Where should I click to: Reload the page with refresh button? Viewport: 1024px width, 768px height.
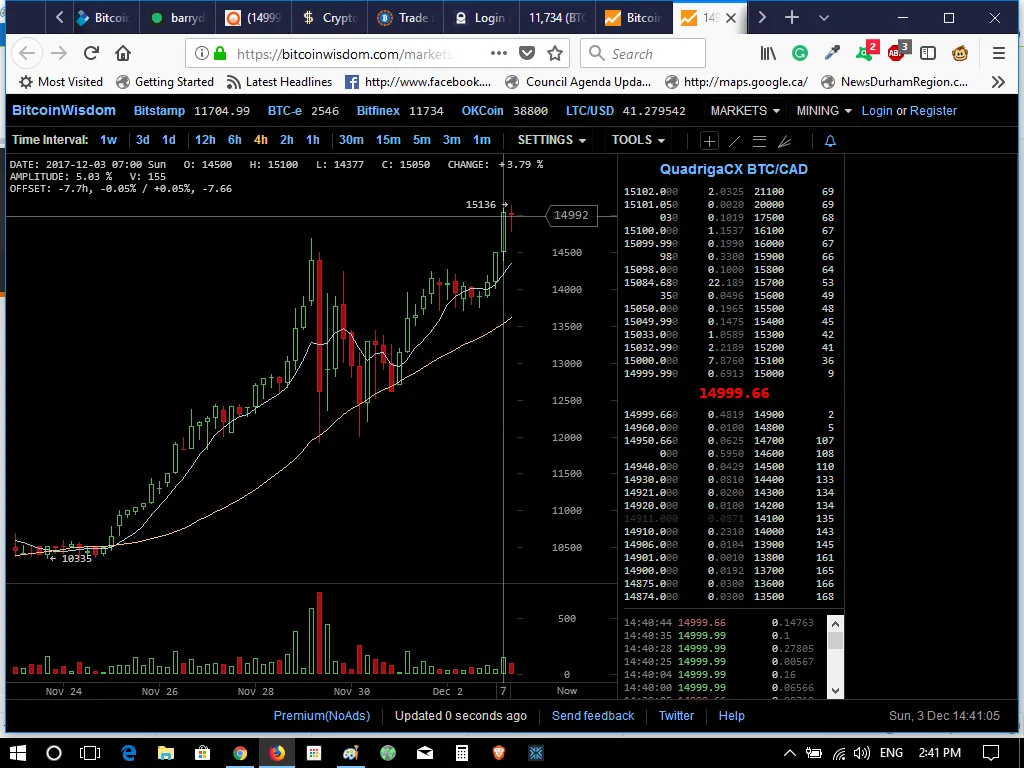tap(91, 53)
